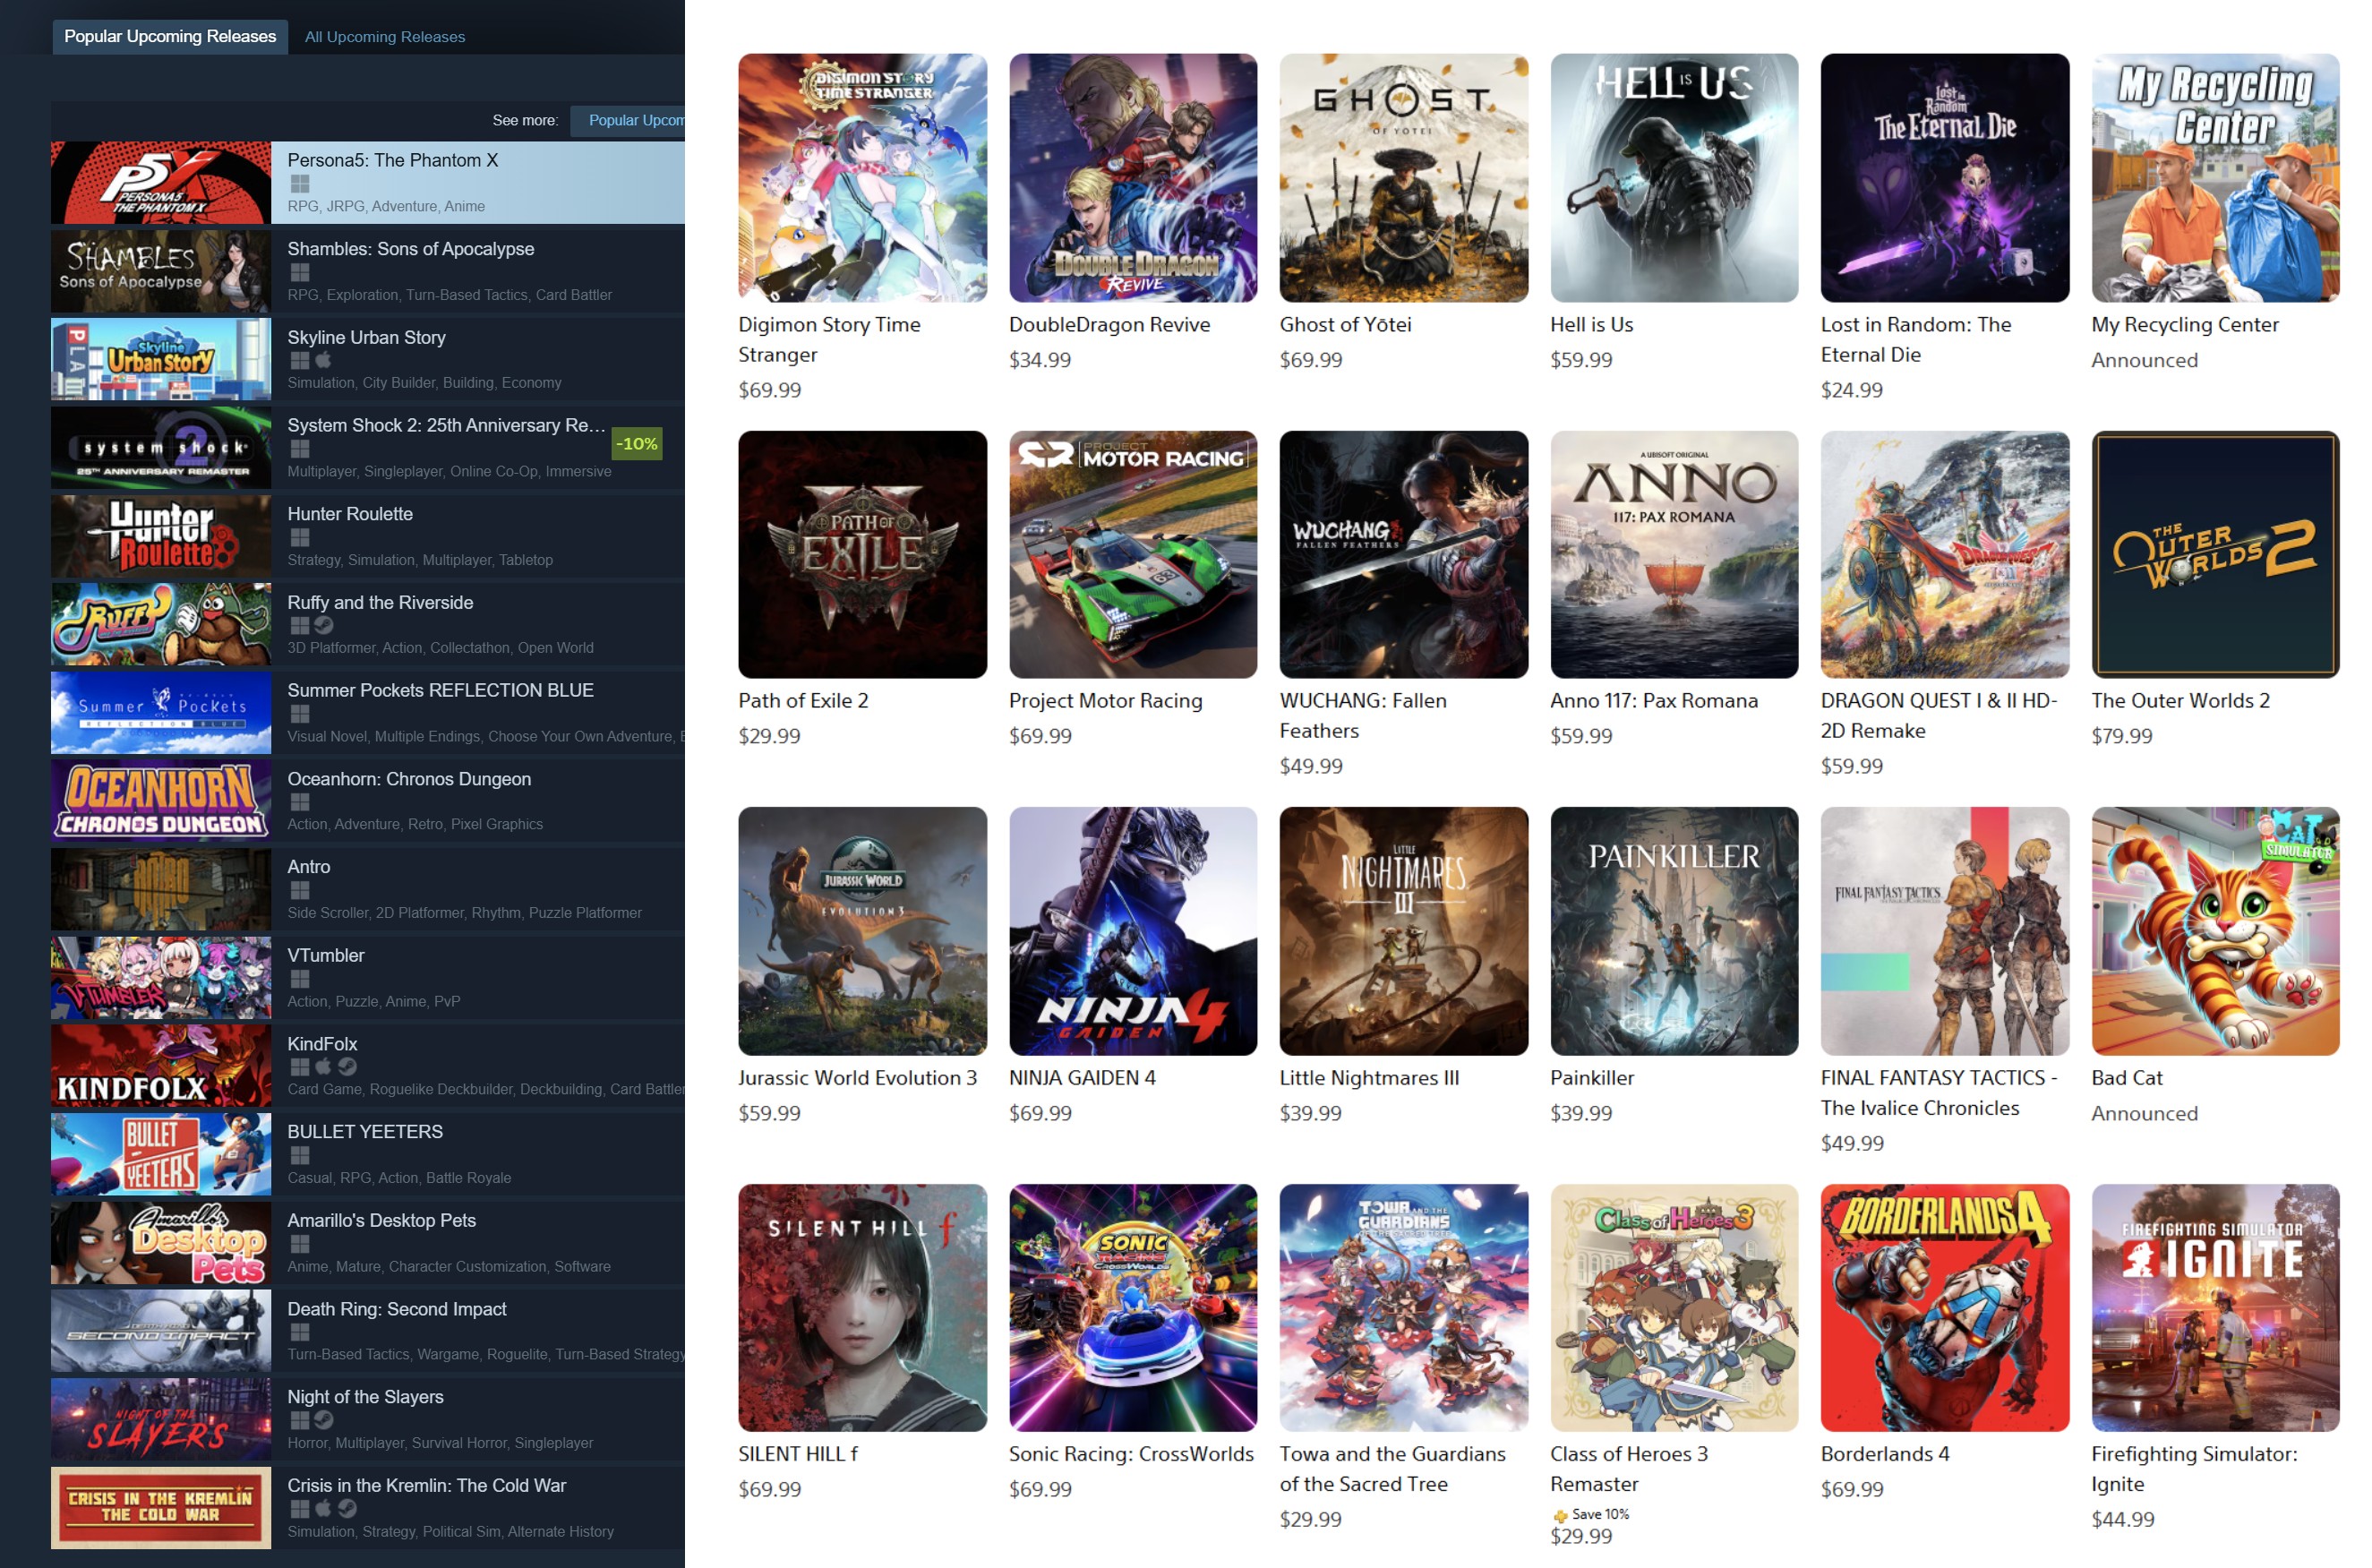Viewport: 2372px width, 1568px height.
Task: Click Windows icon under BULLET YEETERS
Action: pyautogui.click(x=300, y=1155)
